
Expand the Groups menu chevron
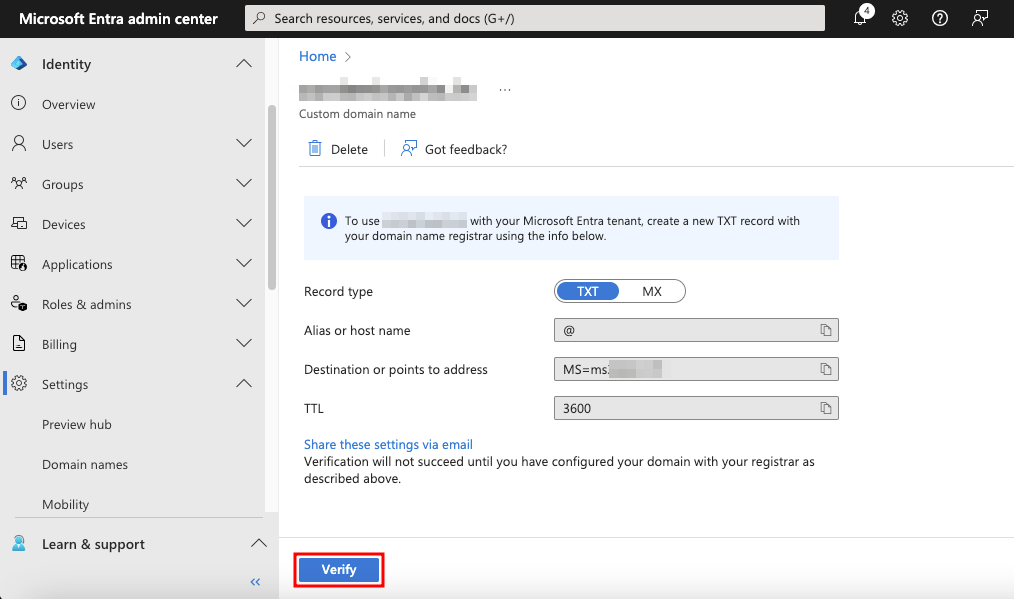pyautogui.click(x=244, y=183)
